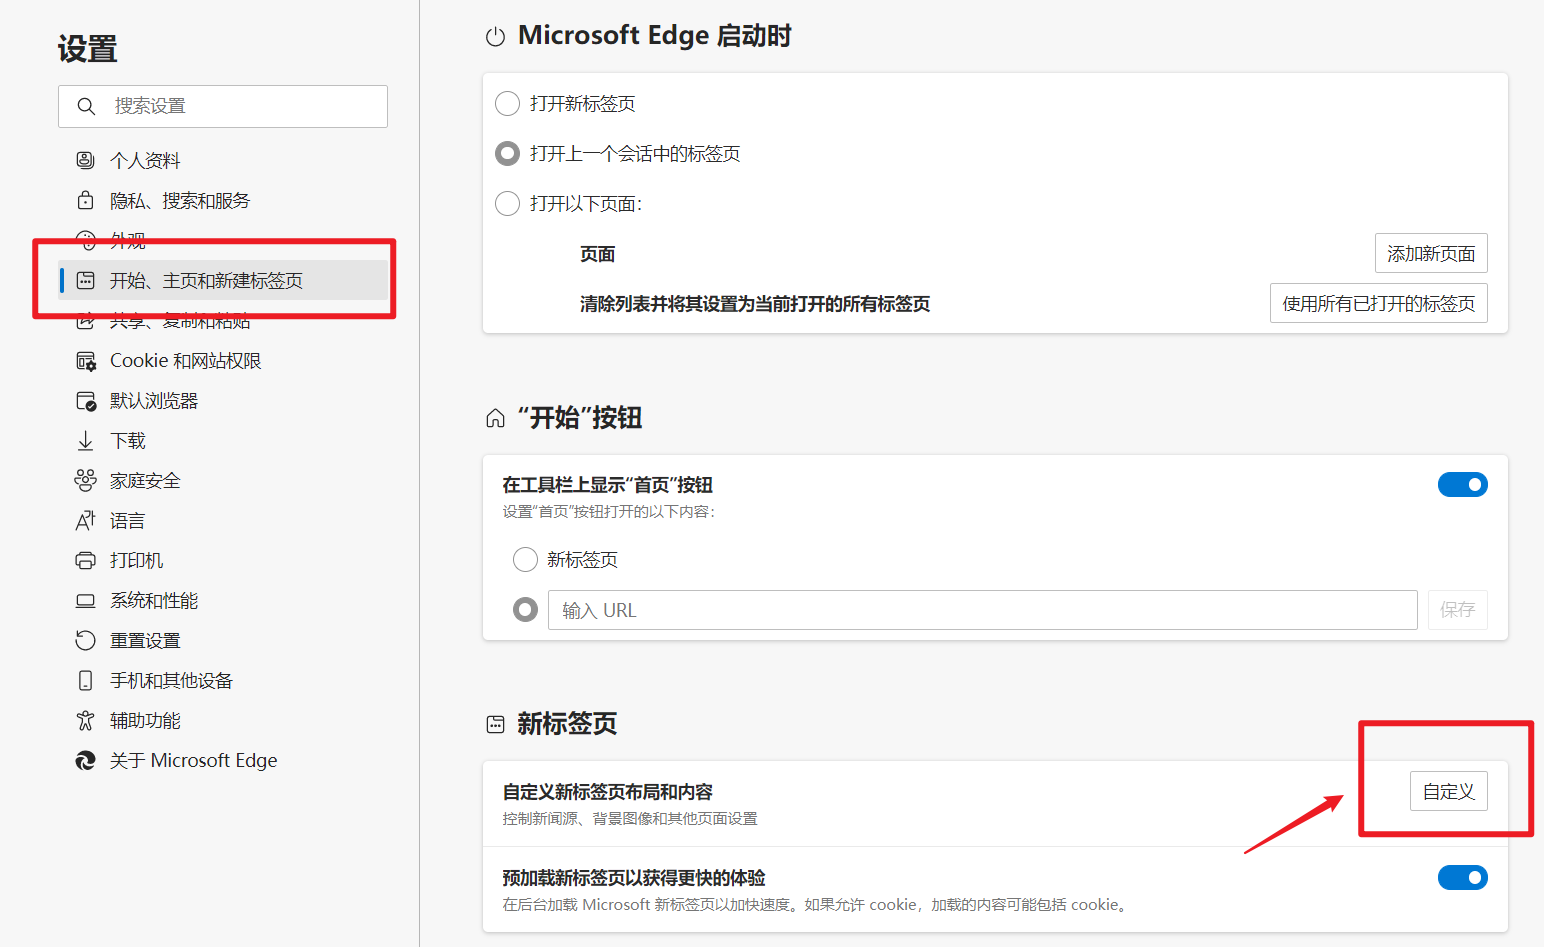
Task: Open 关于 Microsoft Edge page
Action: point(223,761)
